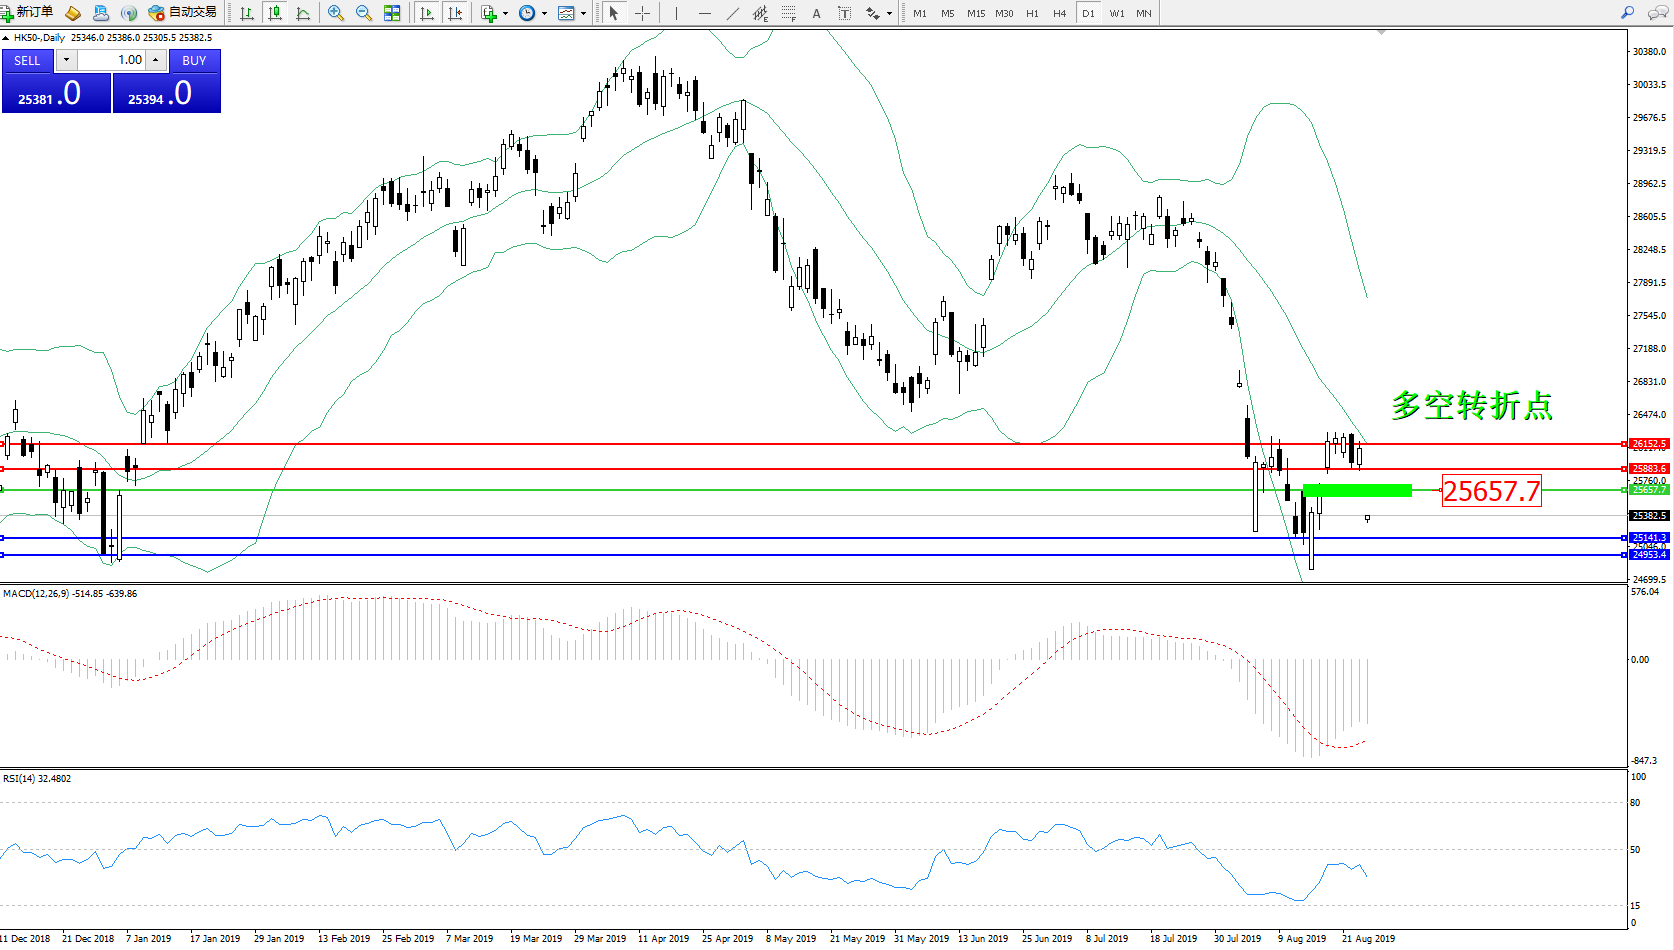Image resolution: width=1674 pixels, height=950 pixels.
Task: Select the trendline drawing tool
Action: tap(733, 13)
